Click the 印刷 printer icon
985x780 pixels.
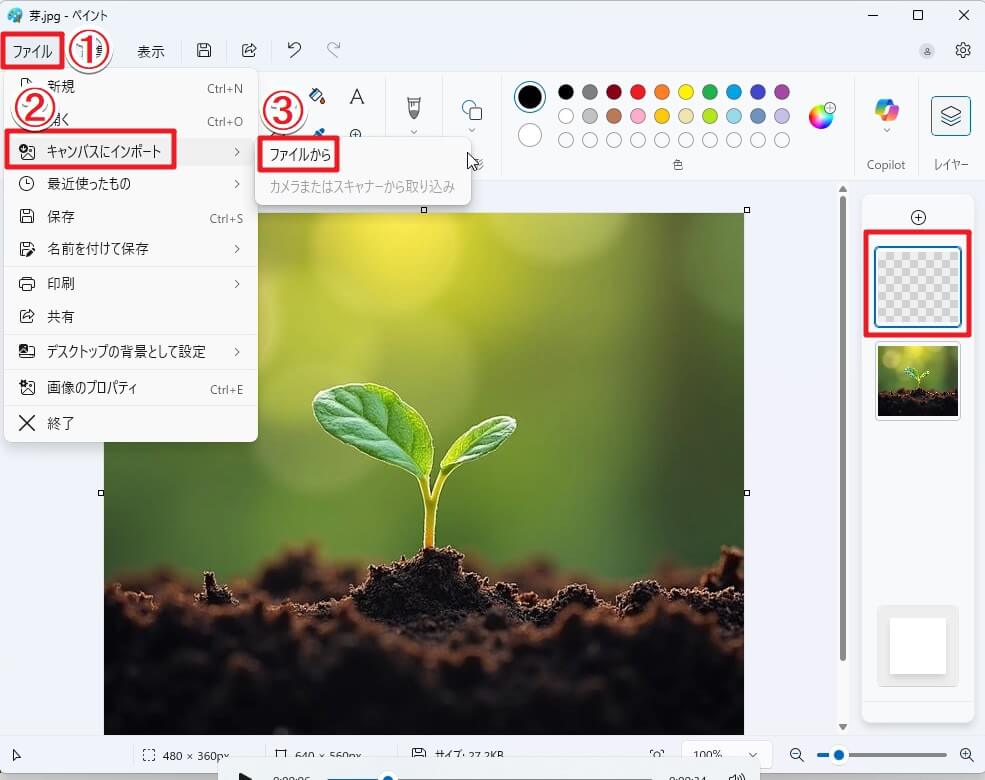pos(26,284)
